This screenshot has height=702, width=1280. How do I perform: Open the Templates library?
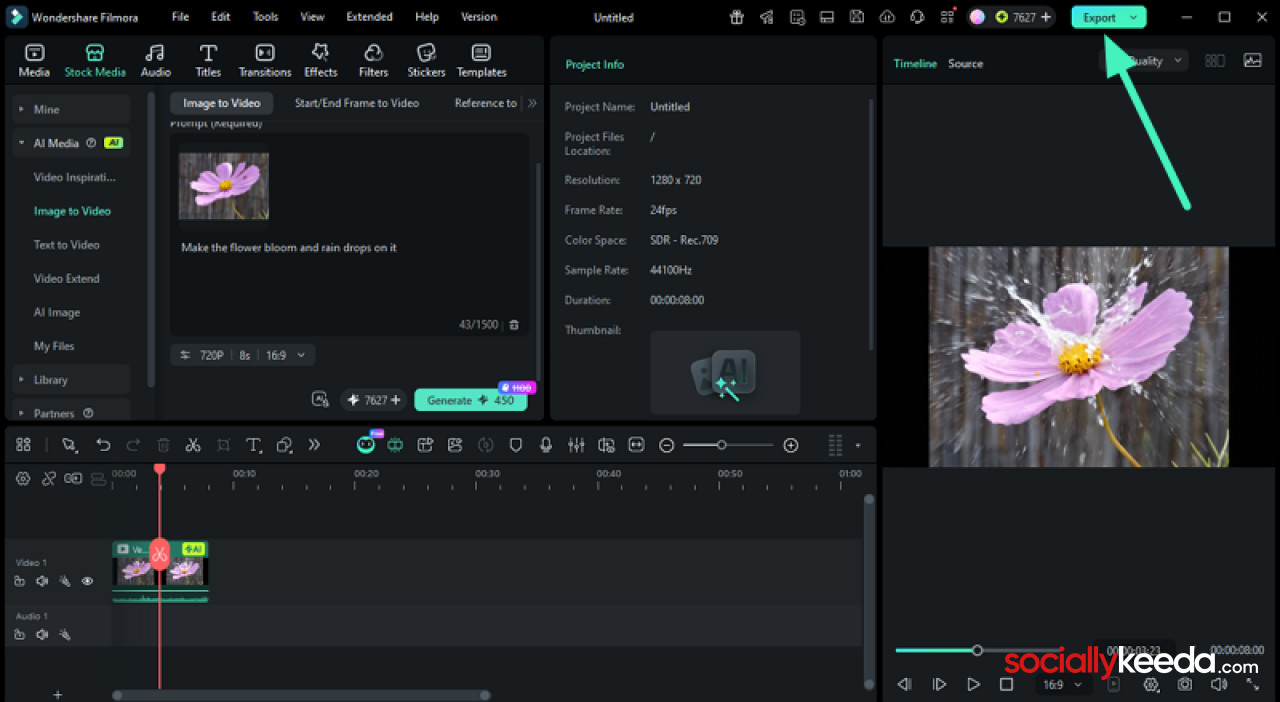481,60
